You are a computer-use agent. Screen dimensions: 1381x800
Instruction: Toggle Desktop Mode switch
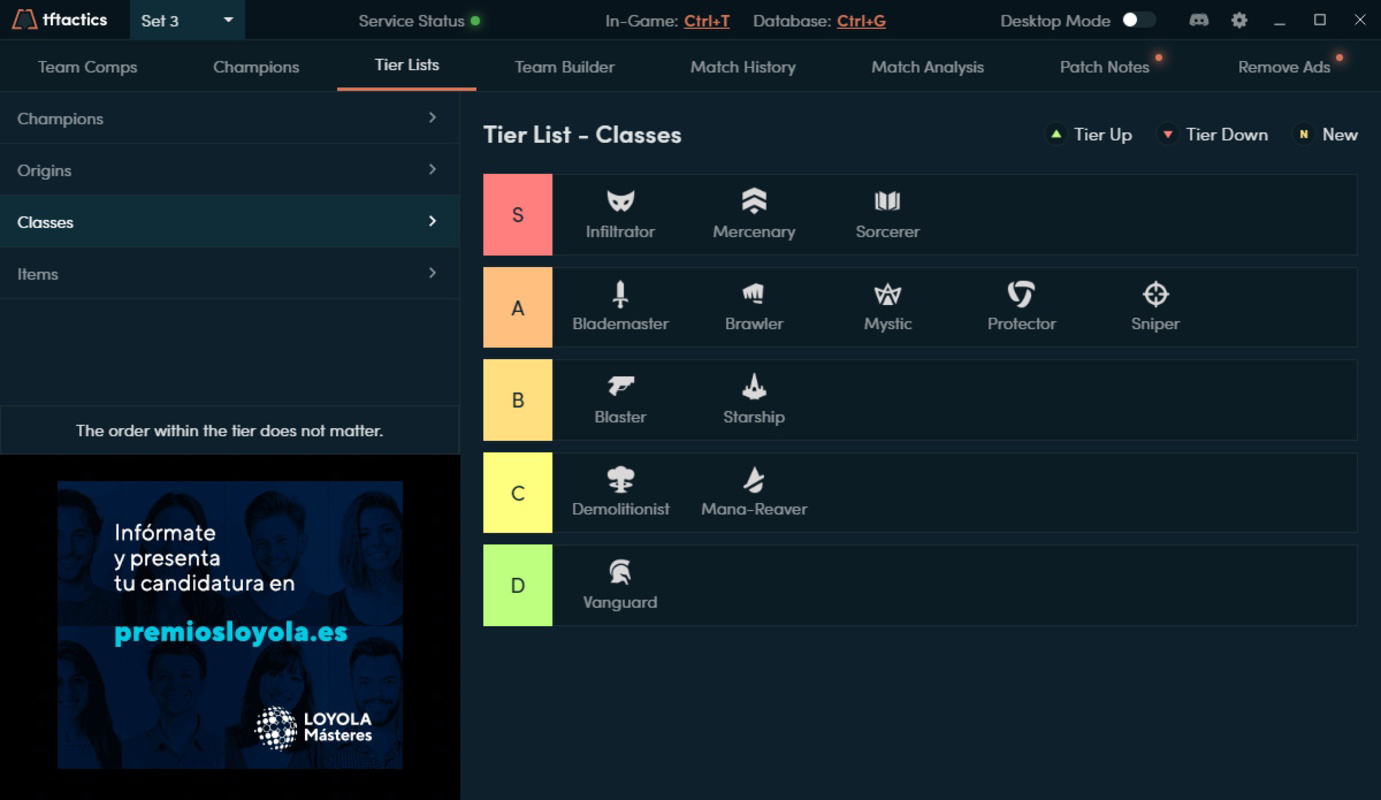[x=1138, y=20]
